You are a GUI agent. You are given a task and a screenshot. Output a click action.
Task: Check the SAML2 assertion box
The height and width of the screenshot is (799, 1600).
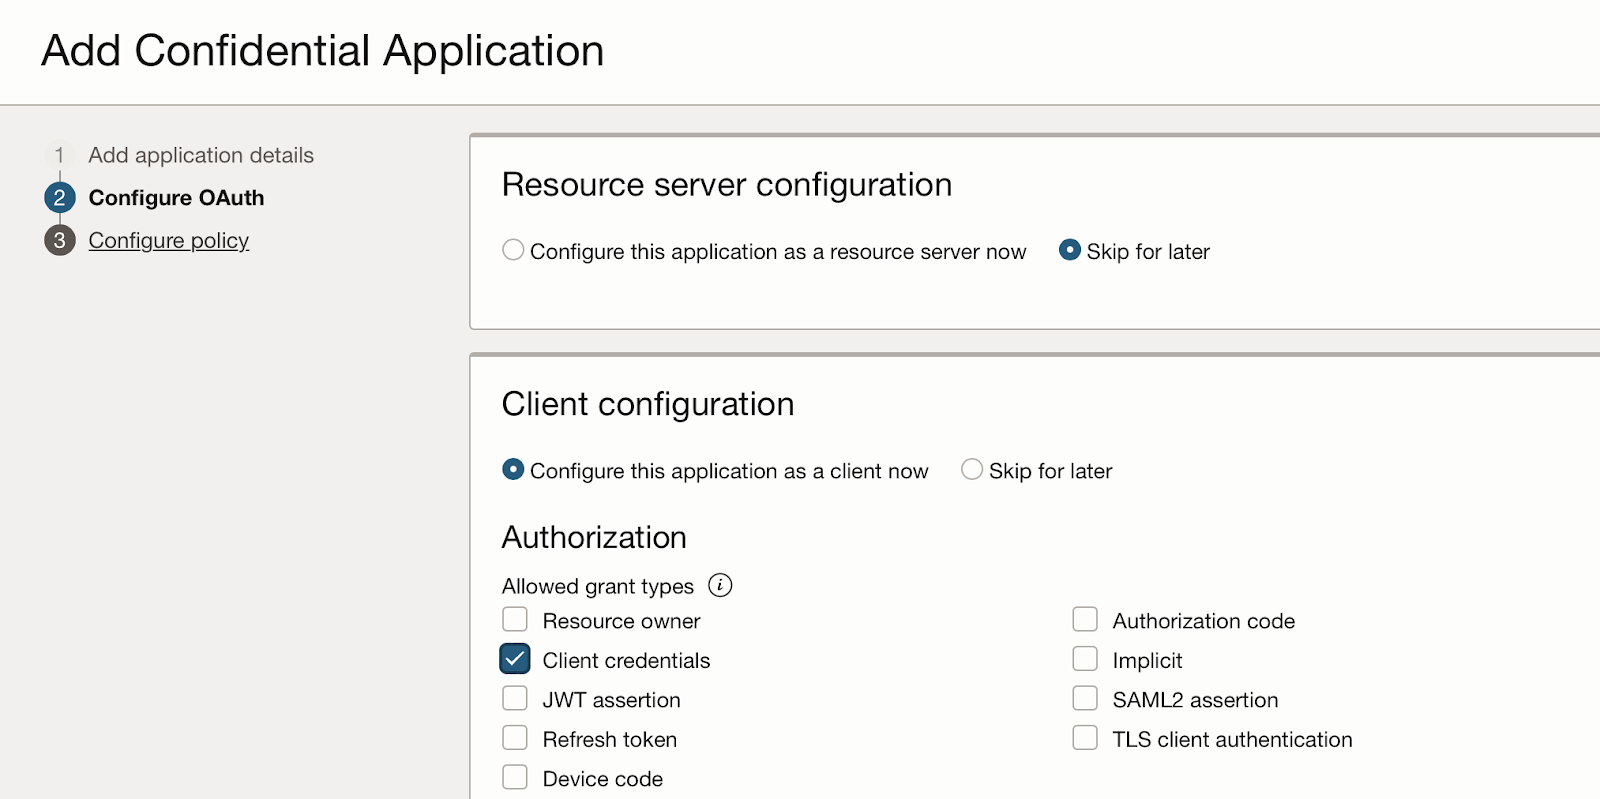[x=1085, y=699]
